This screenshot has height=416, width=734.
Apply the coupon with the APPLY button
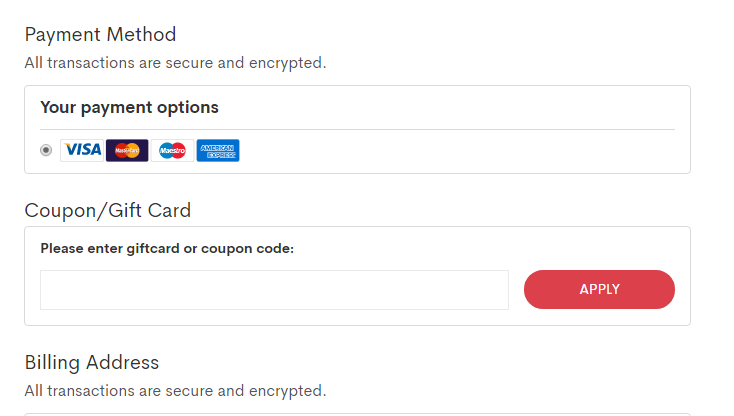(x=599, y=289)
